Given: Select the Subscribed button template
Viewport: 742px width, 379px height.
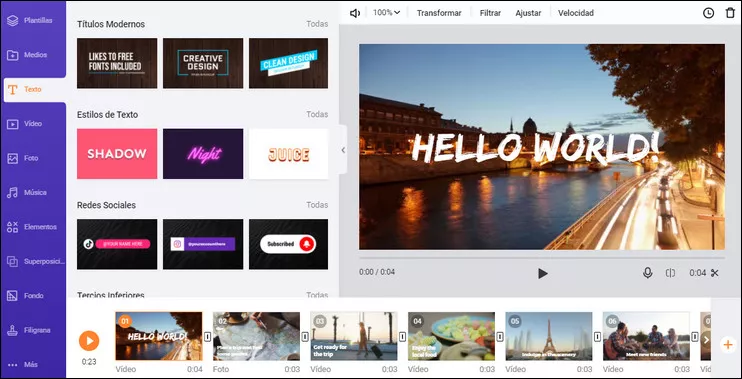Looking at the screenshot, I should tap(289, 244).
